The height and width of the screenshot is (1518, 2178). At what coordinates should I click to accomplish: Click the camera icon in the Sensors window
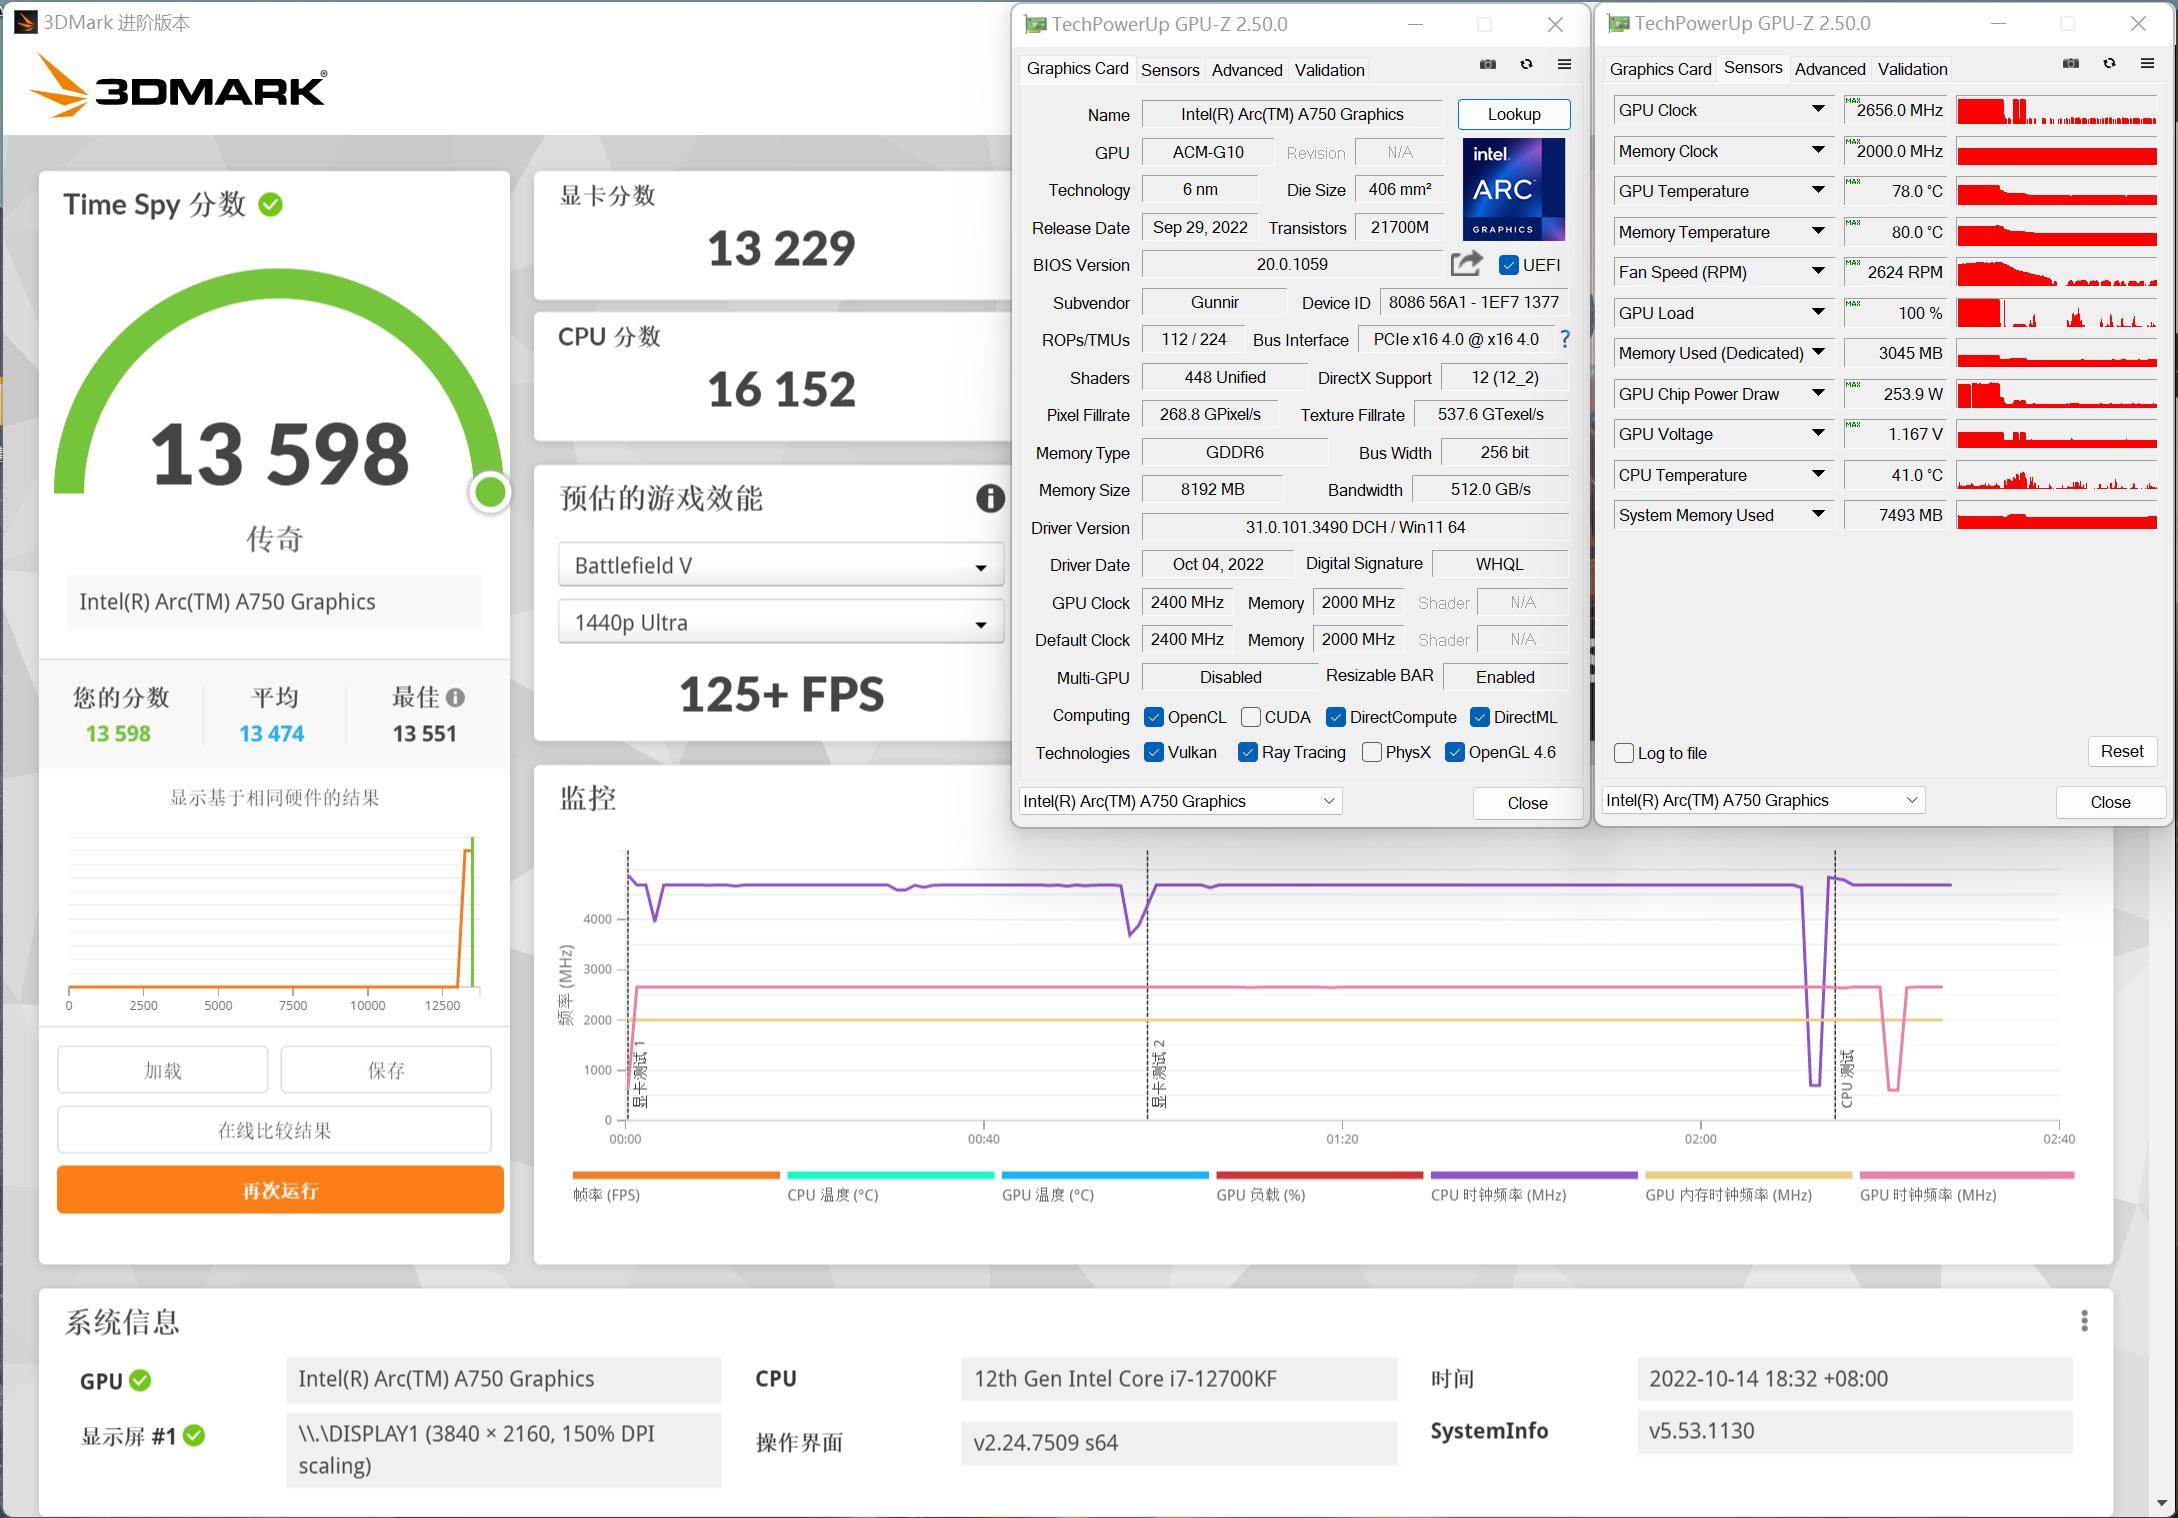tap(2072, 62)
